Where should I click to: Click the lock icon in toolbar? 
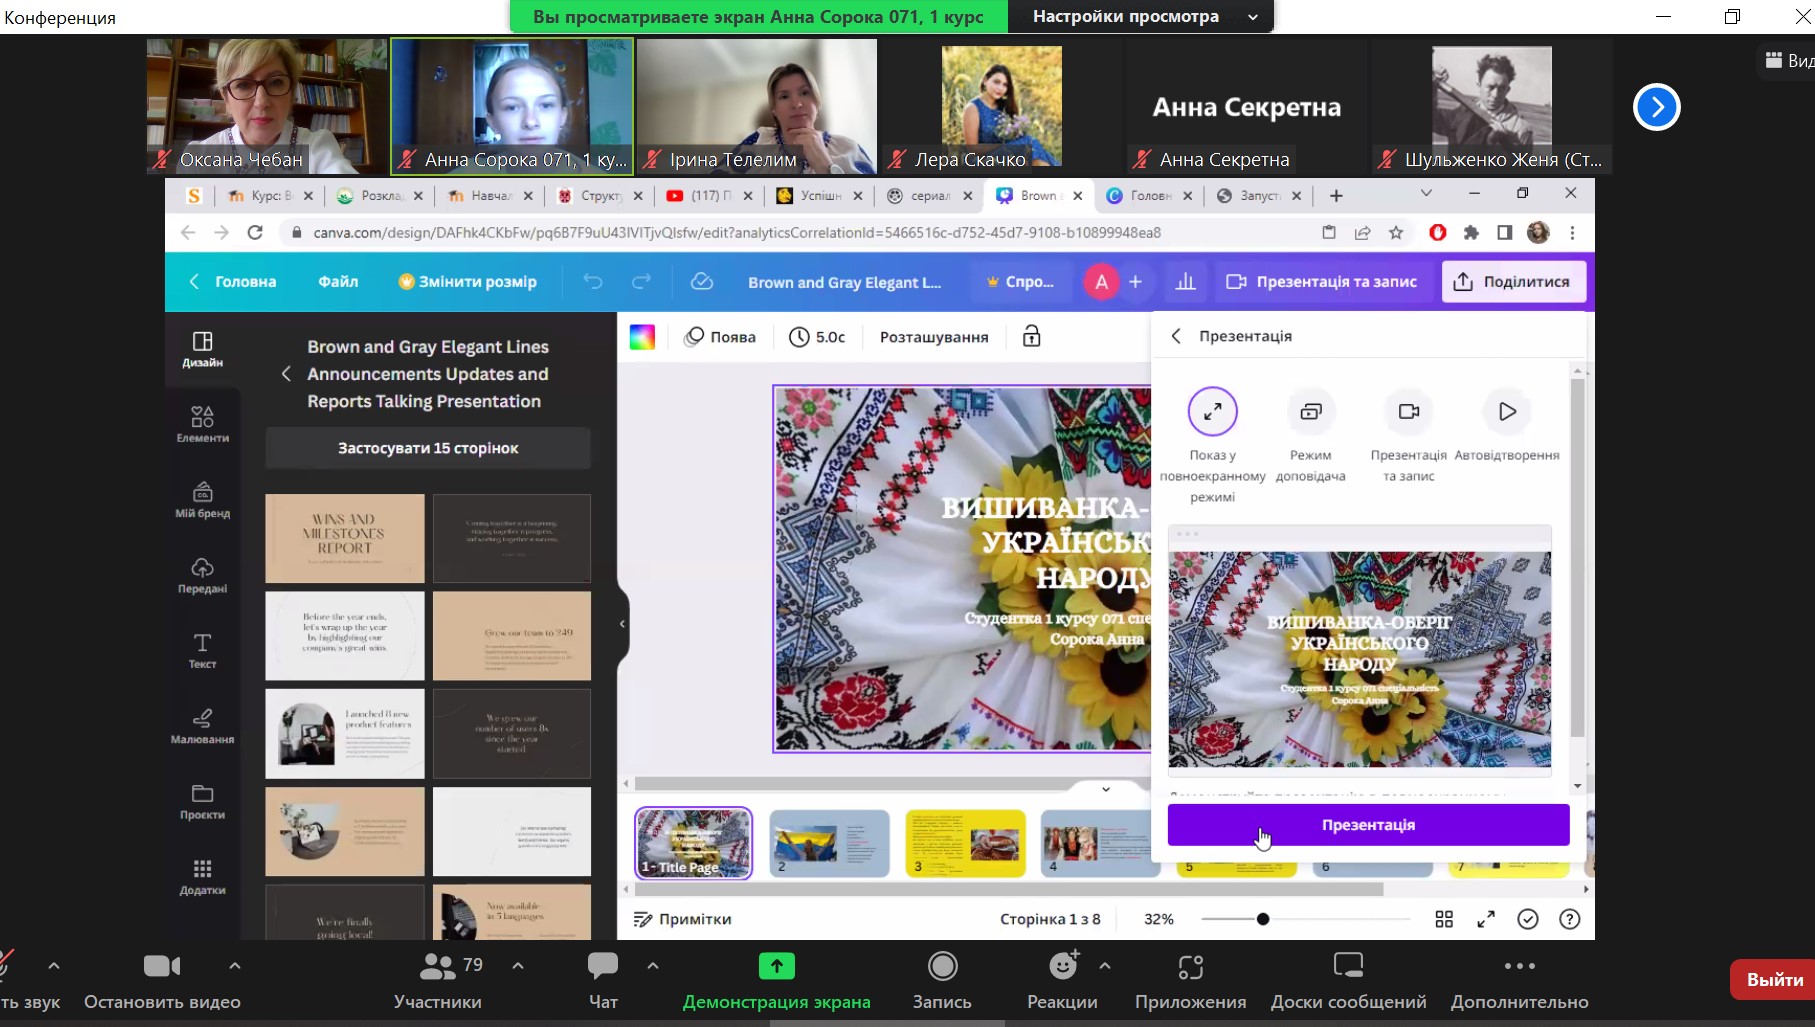(1031, 337)
